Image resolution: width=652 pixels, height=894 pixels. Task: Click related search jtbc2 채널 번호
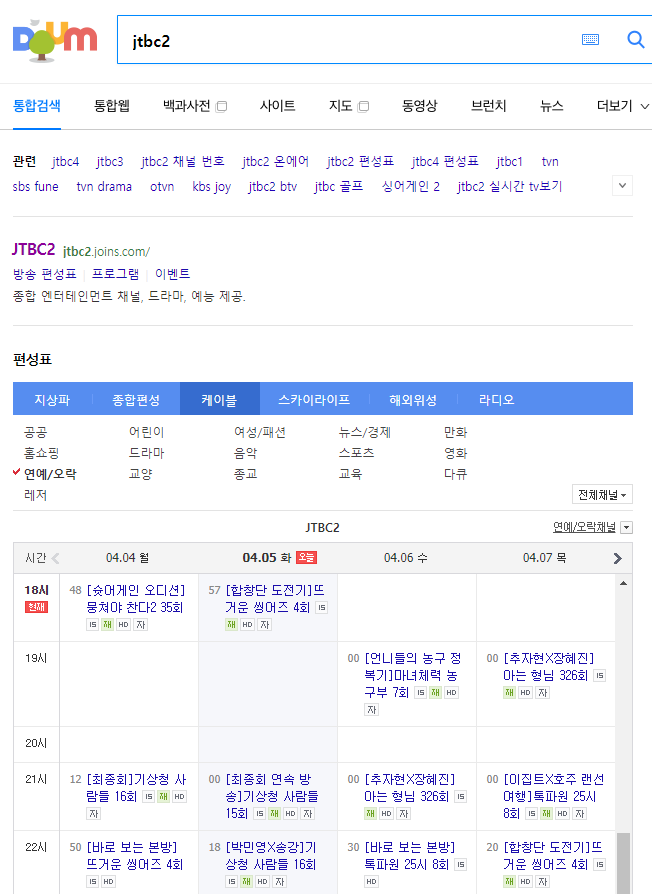183,161
